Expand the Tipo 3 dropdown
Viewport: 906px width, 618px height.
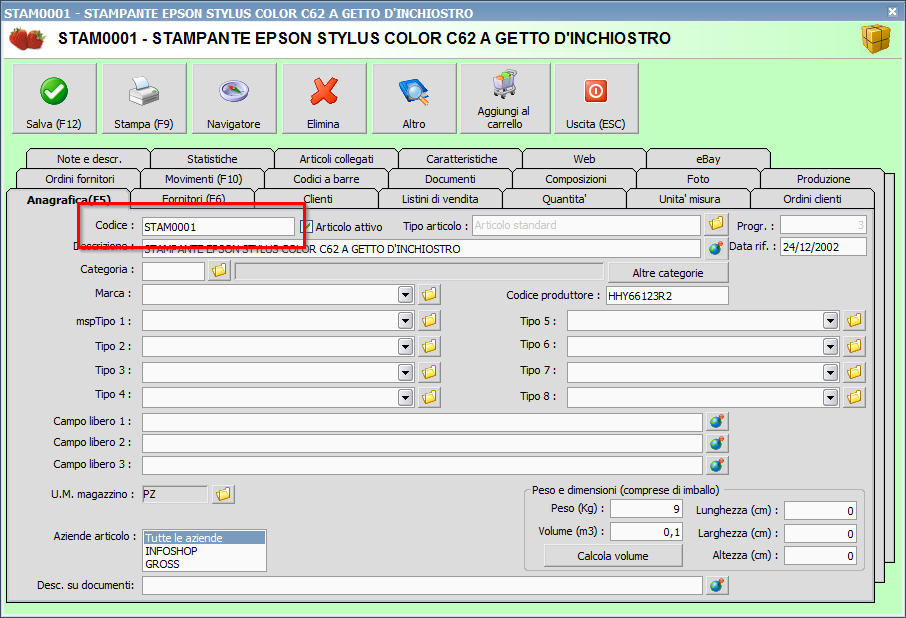tap(406, 372)
